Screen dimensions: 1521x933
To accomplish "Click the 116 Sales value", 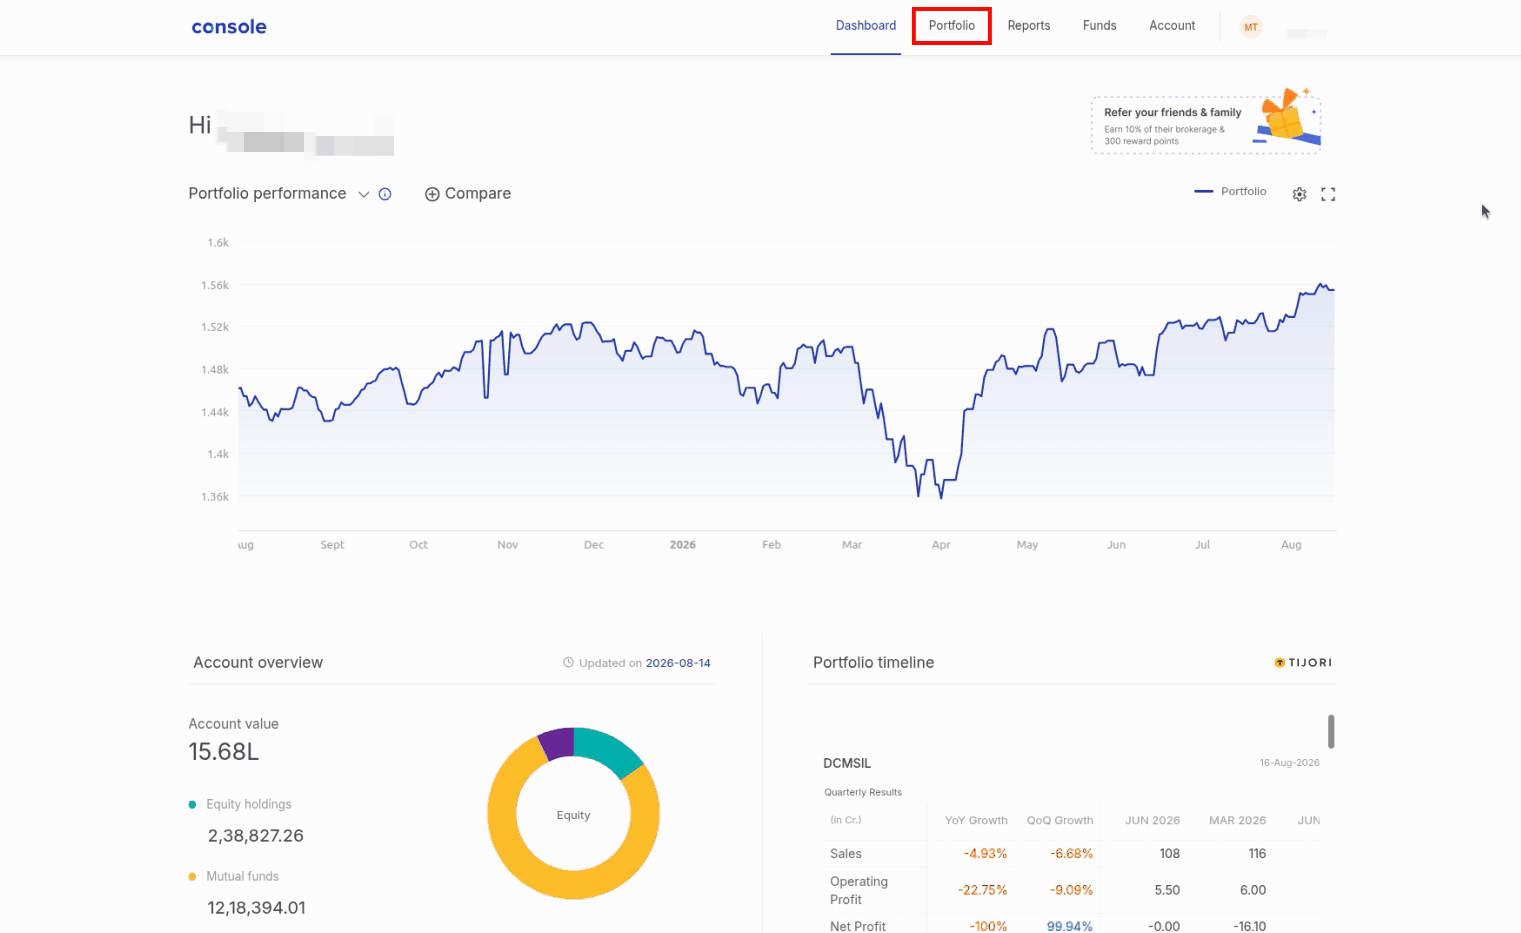I will click(x=1257, y=854).
